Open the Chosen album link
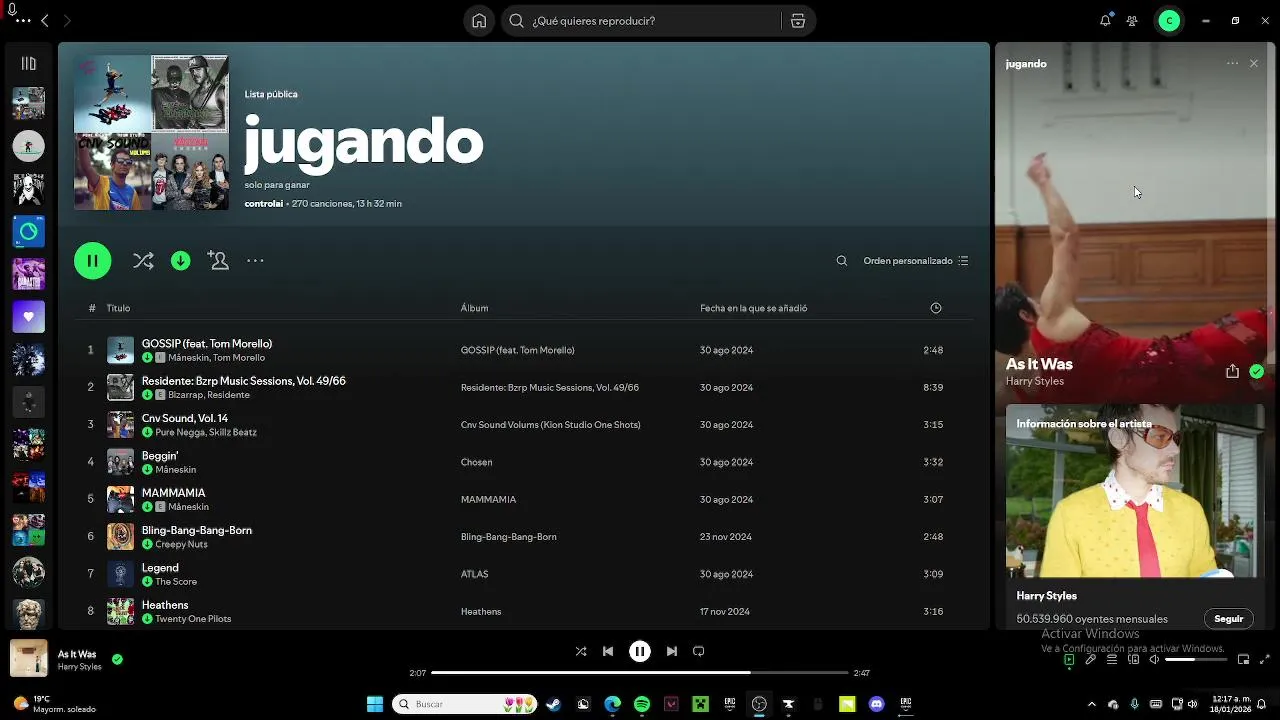1280x720 pixels. [476, 462]
